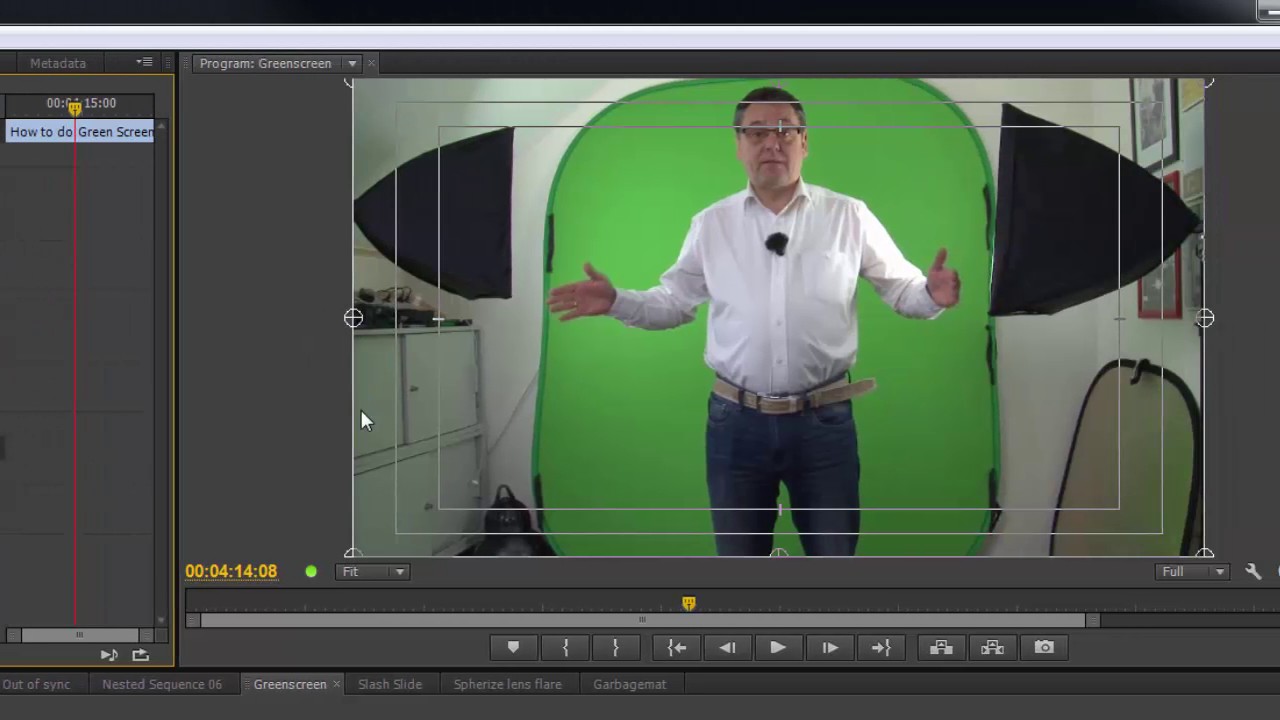Screen dimensions: 1280x720
Task: Open the Fit zoom level dropdown
Action: point(372,572)
